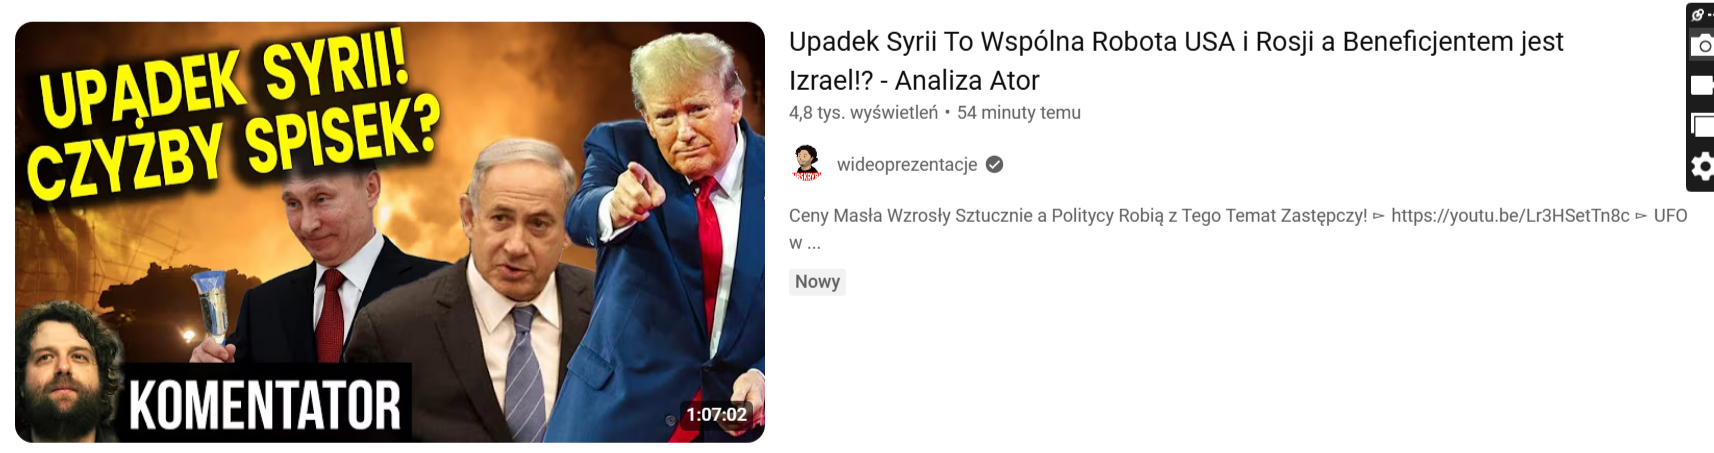Click the 1:07:02 duration badge on thumbnail
Viewport: 1714px width, 453px height.
[716, 414]
